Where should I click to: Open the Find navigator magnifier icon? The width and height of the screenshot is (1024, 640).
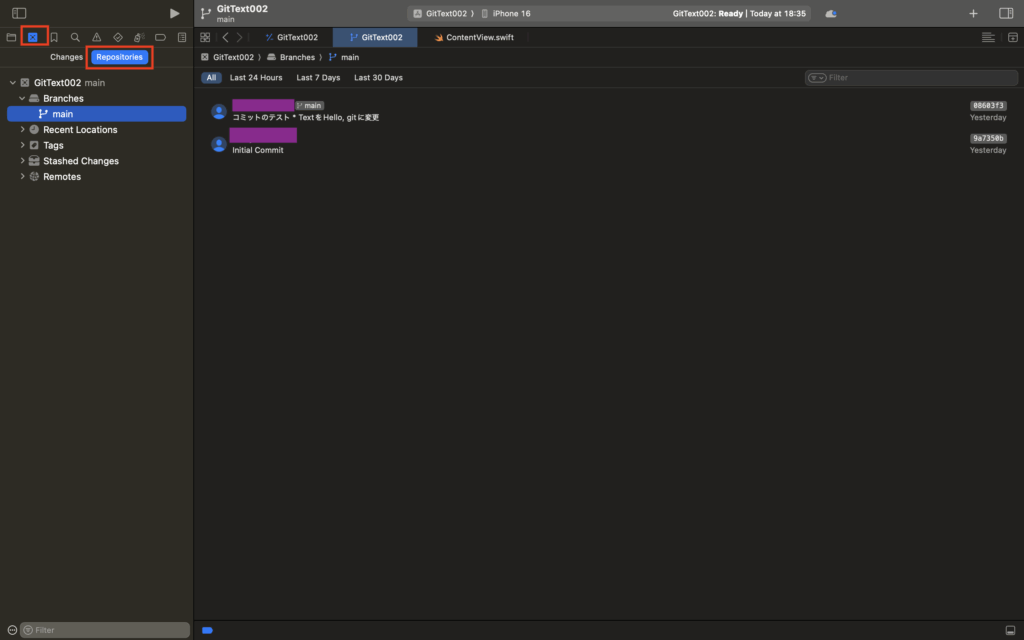[75, 37]
